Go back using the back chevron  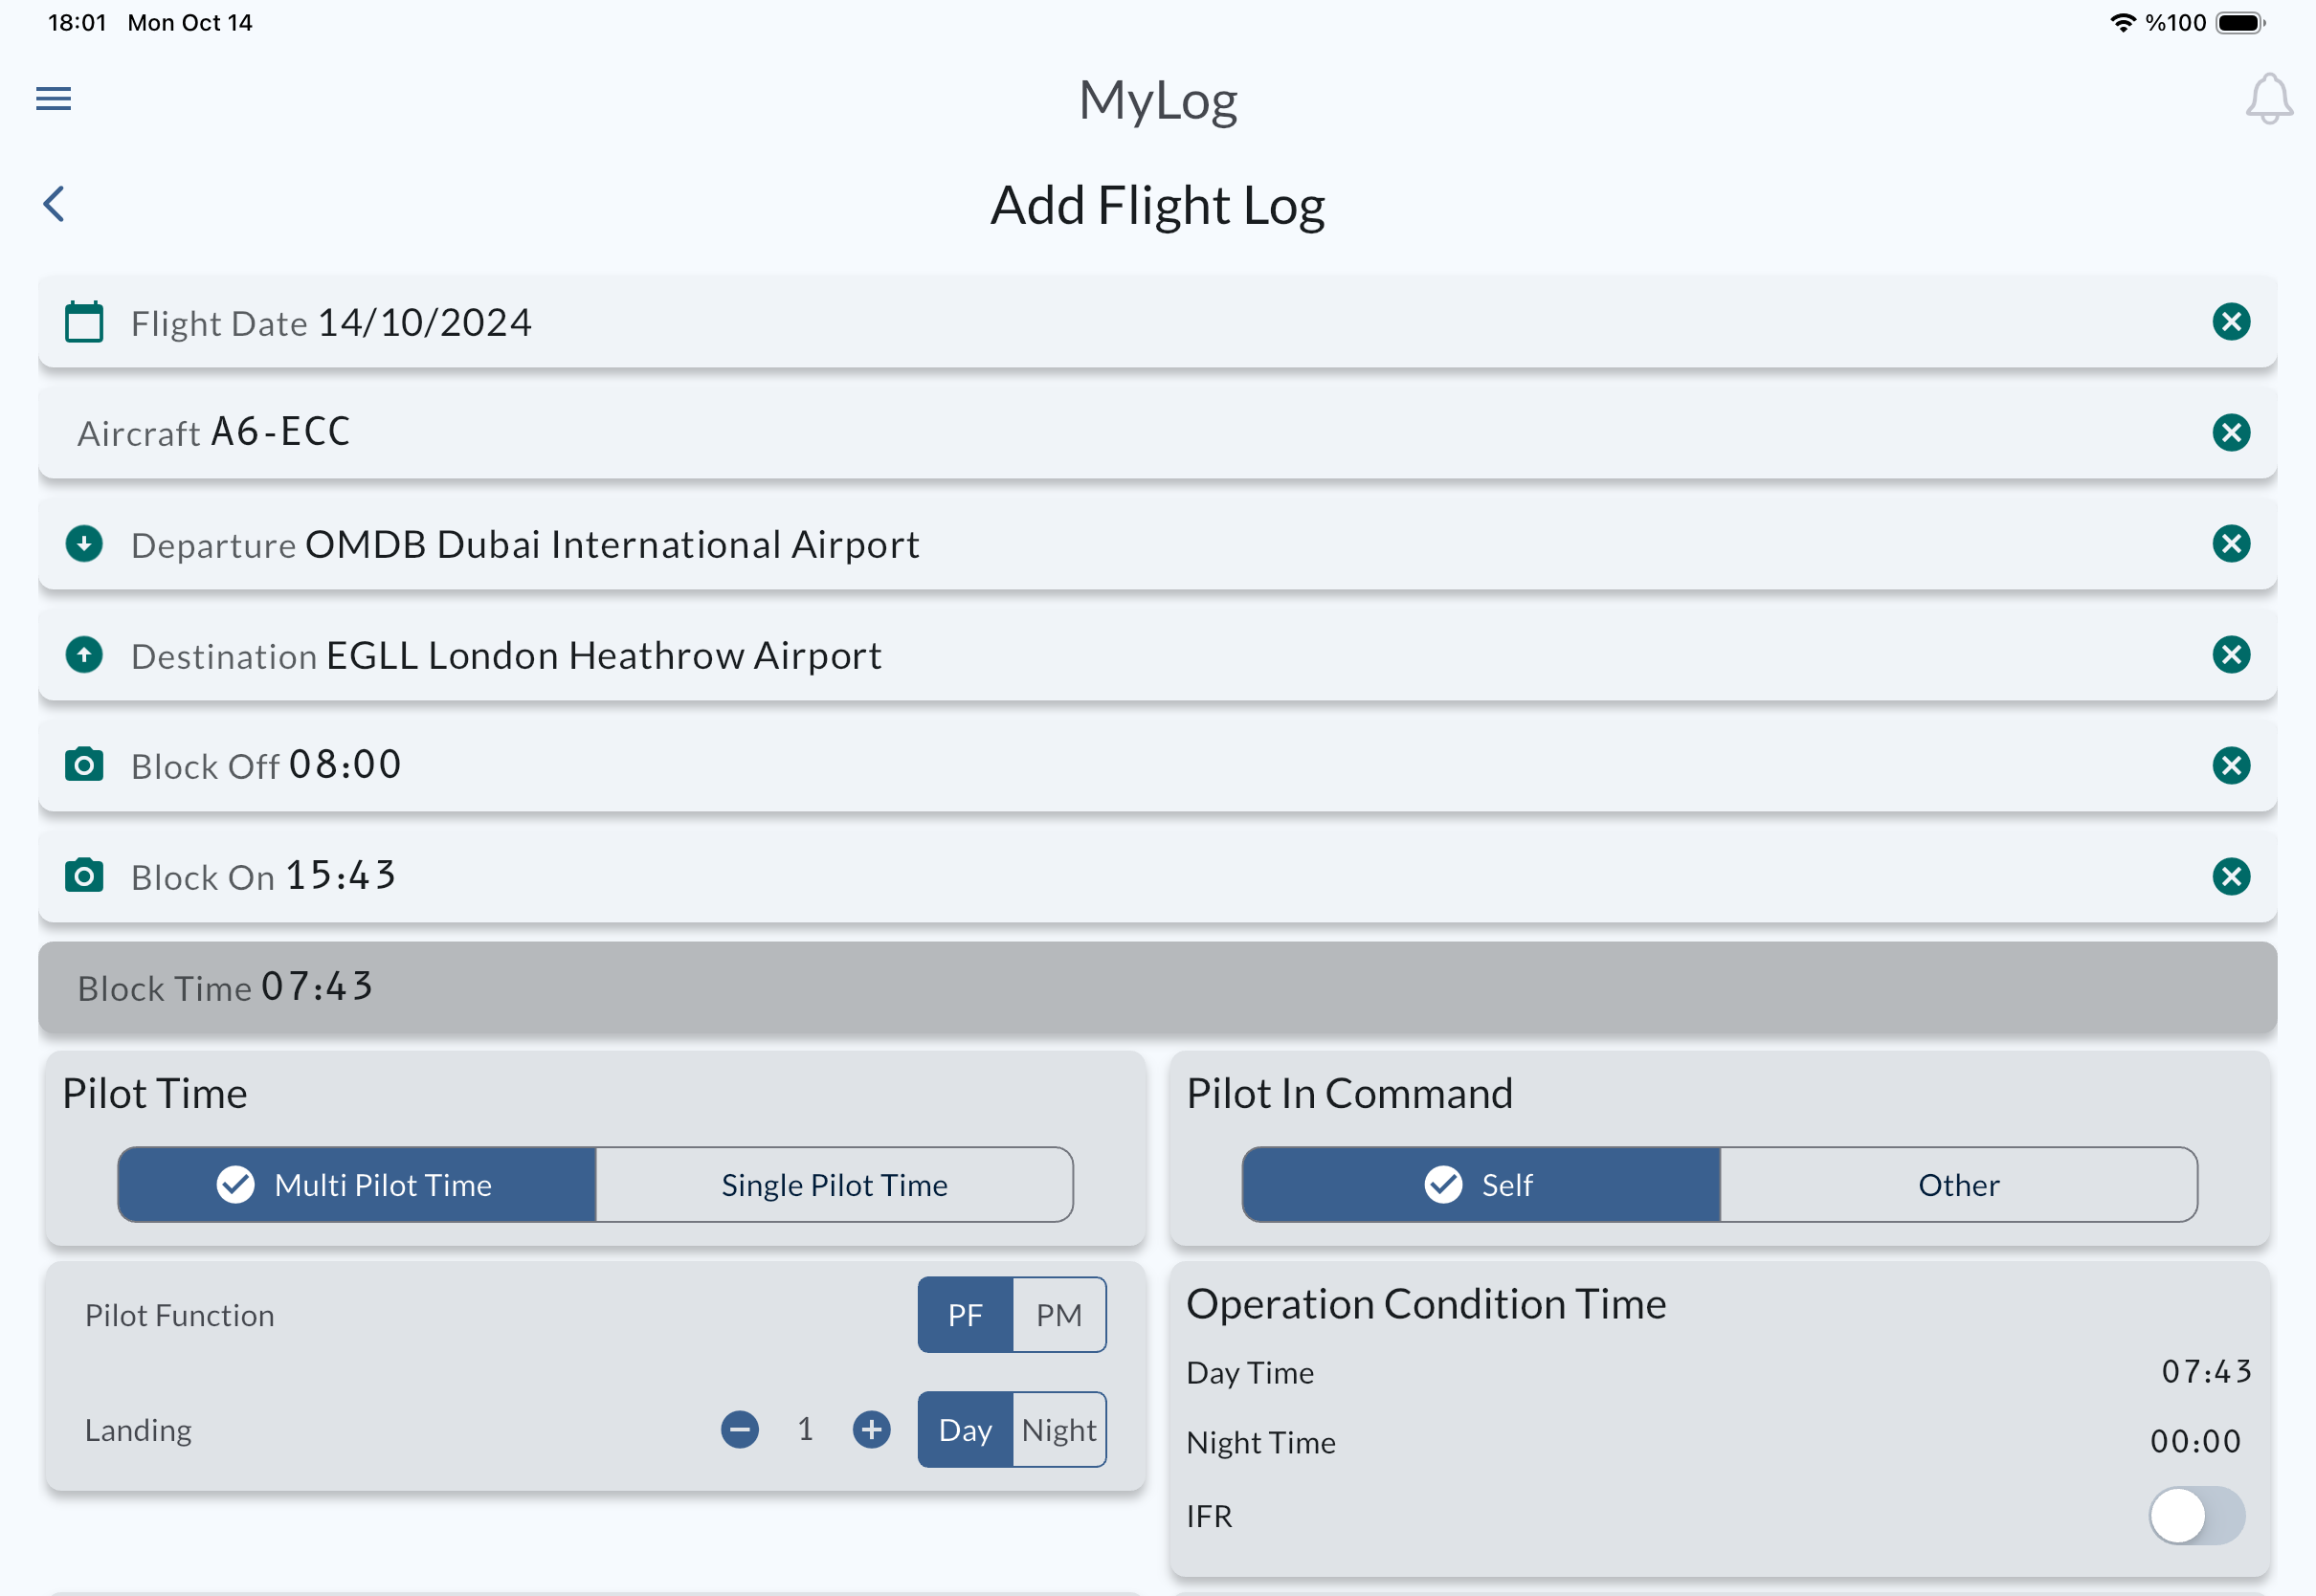pyautogui.click(x=55, y=204)
